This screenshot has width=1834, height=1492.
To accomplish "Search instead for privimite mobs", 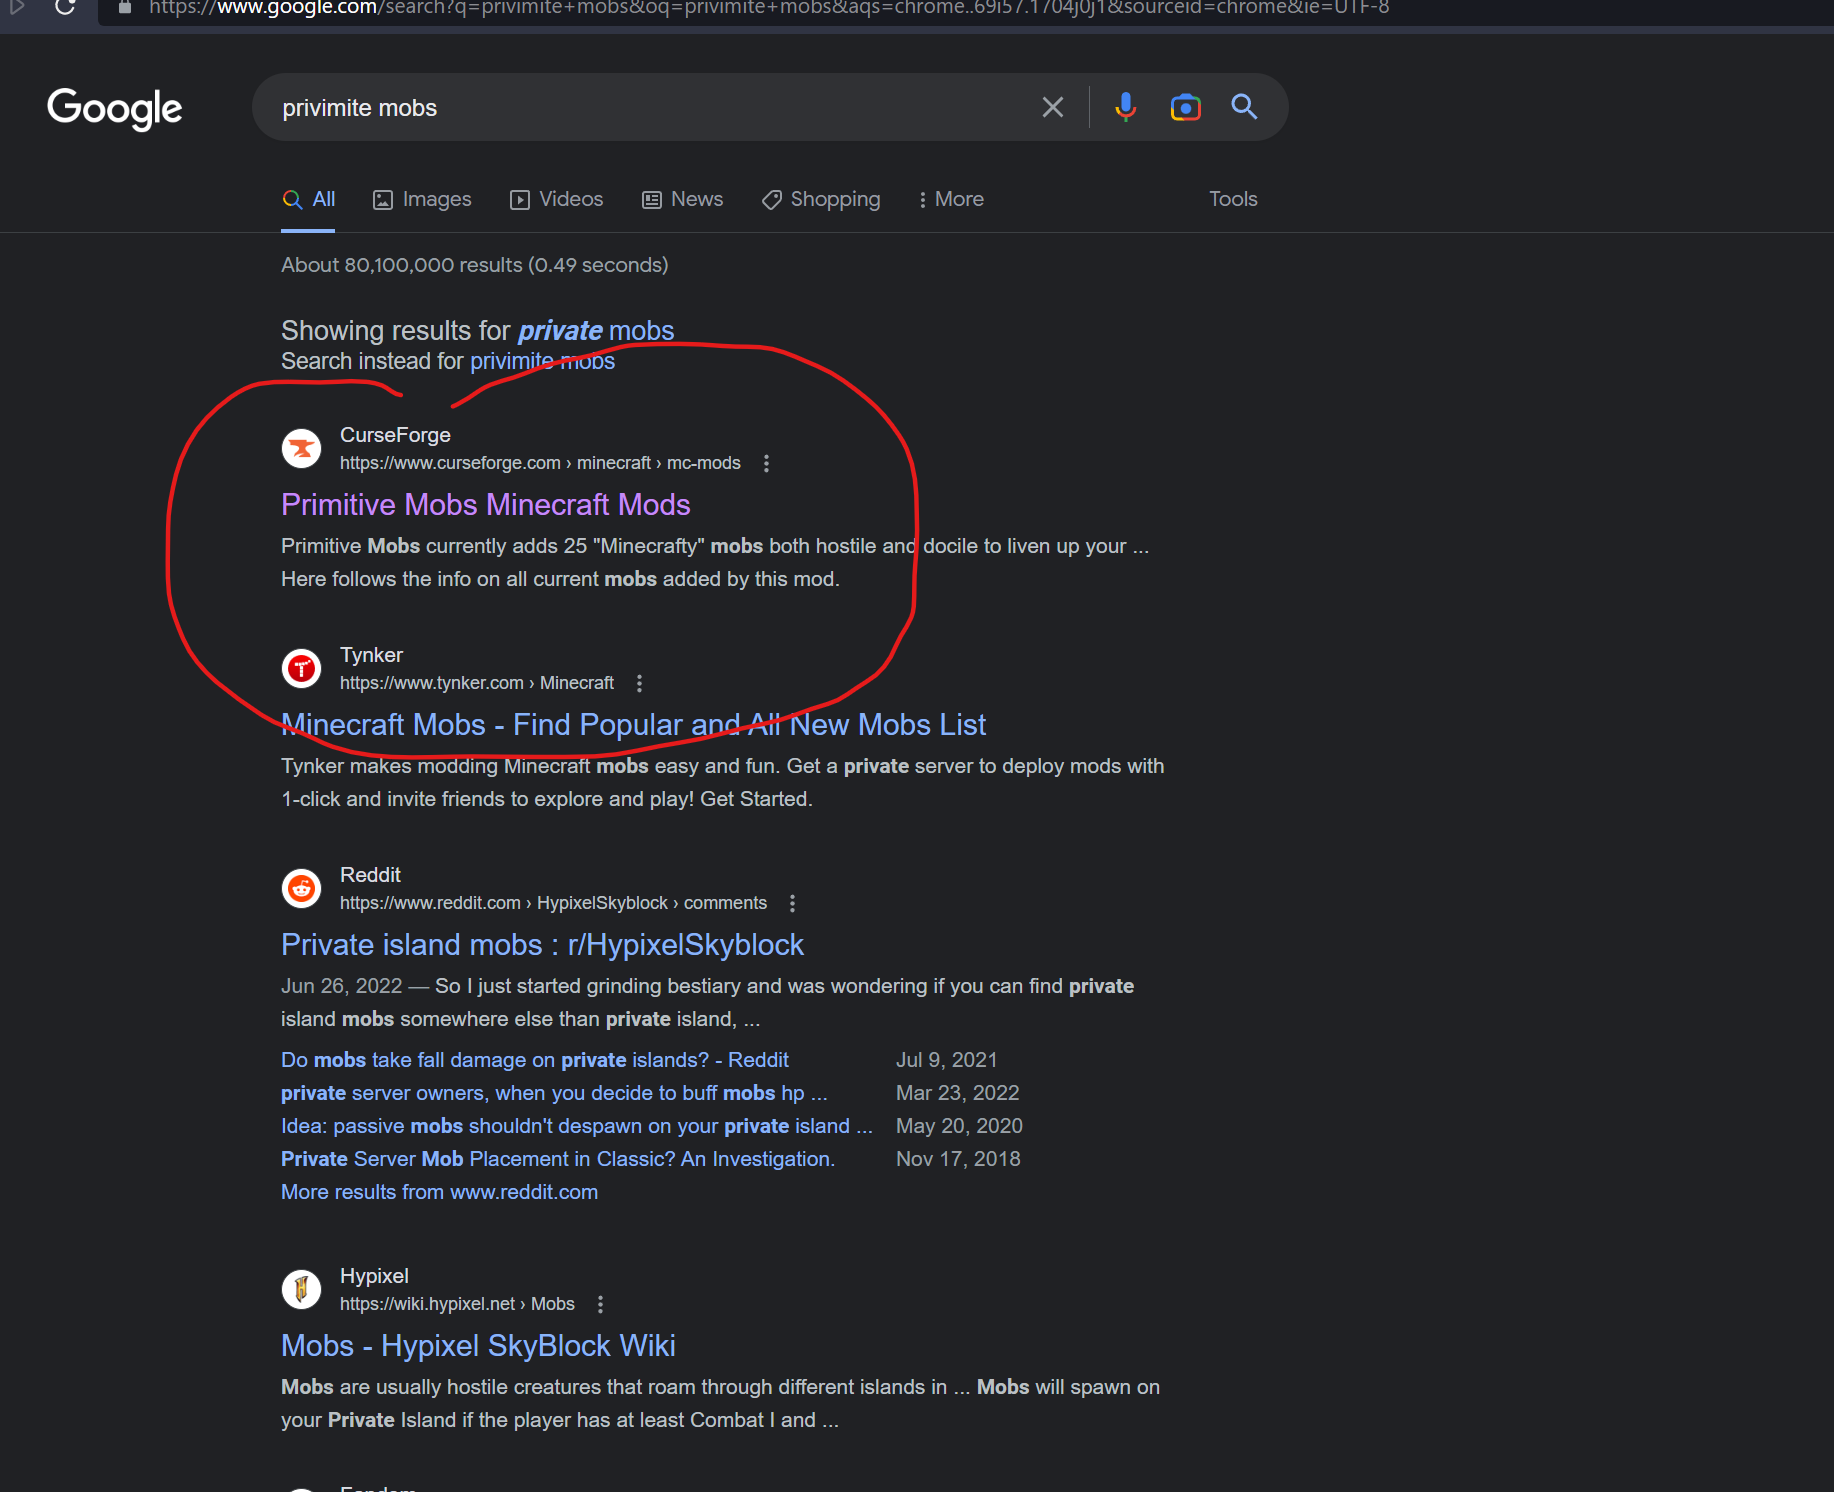I will point(542,362).
